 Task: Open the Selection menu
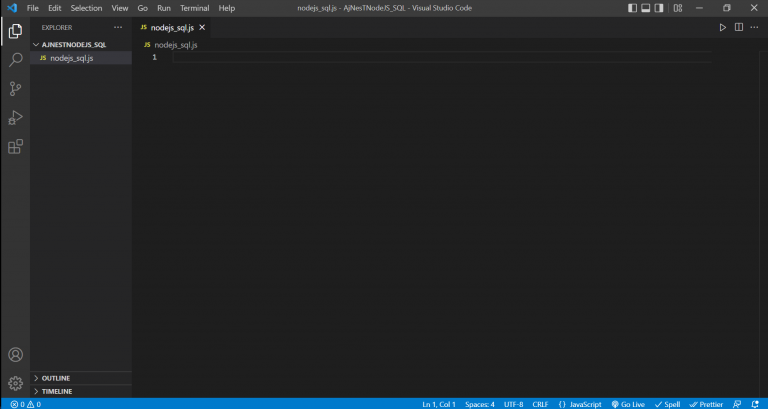pos(86,8)
